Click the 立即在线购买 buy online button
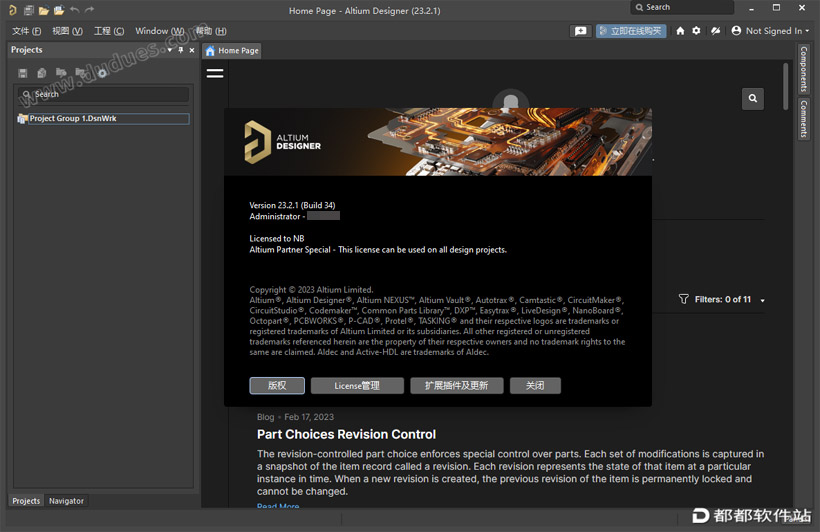Image resolution: width=820 pixels, height=532 pixels. [x=631, y=31]
